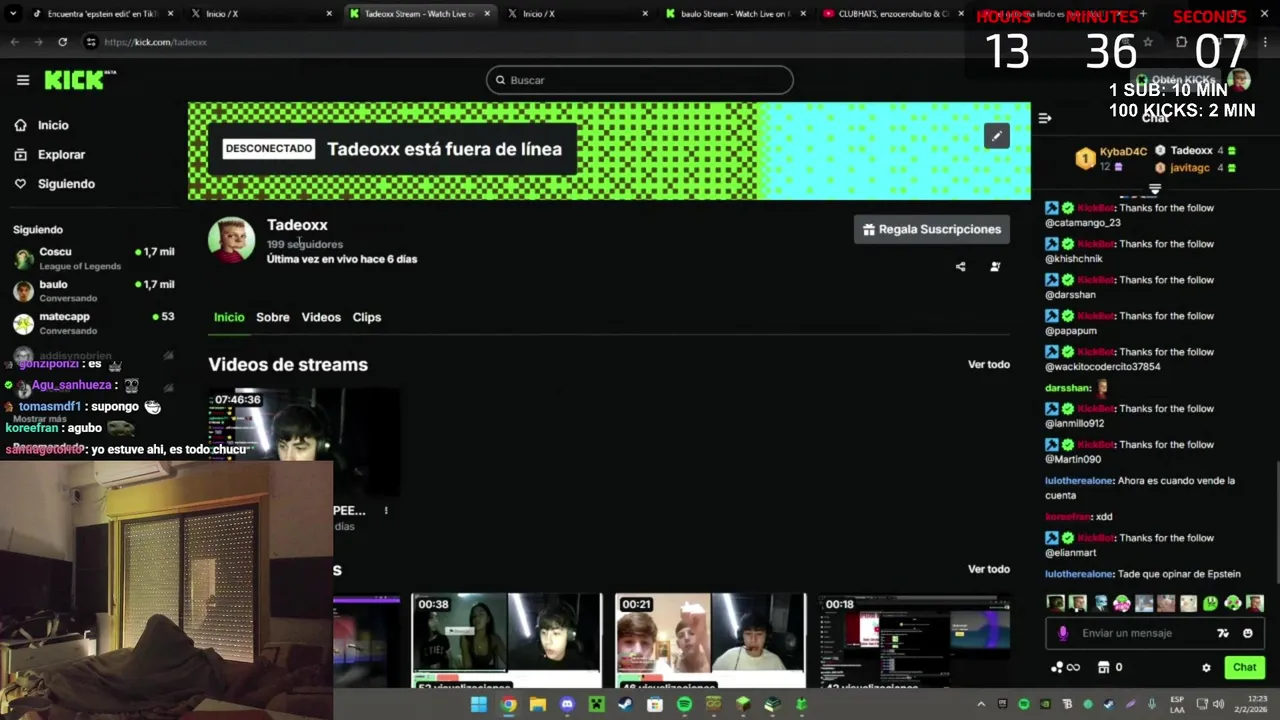Switch to the baulo Stream browser tab
Screen dimensions: 1280x720
tap(735, 14)
